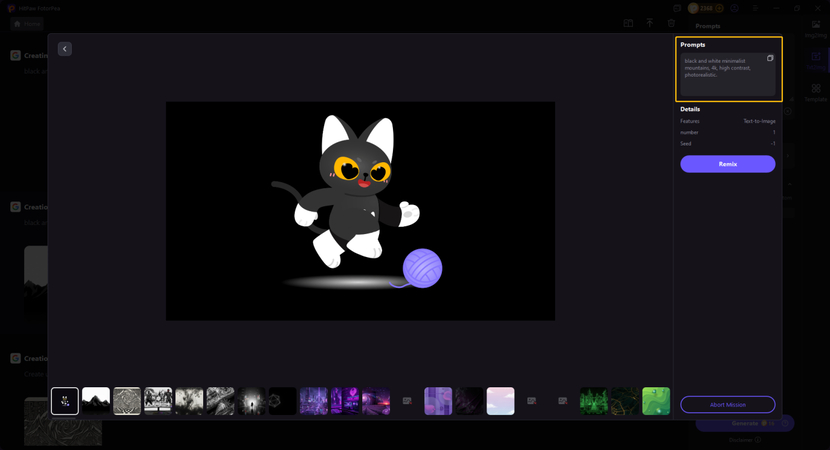Screen dimensions: 830x450
Task: Switch to Img2Img mode in sidebar
Action: (x=816, y=28)
